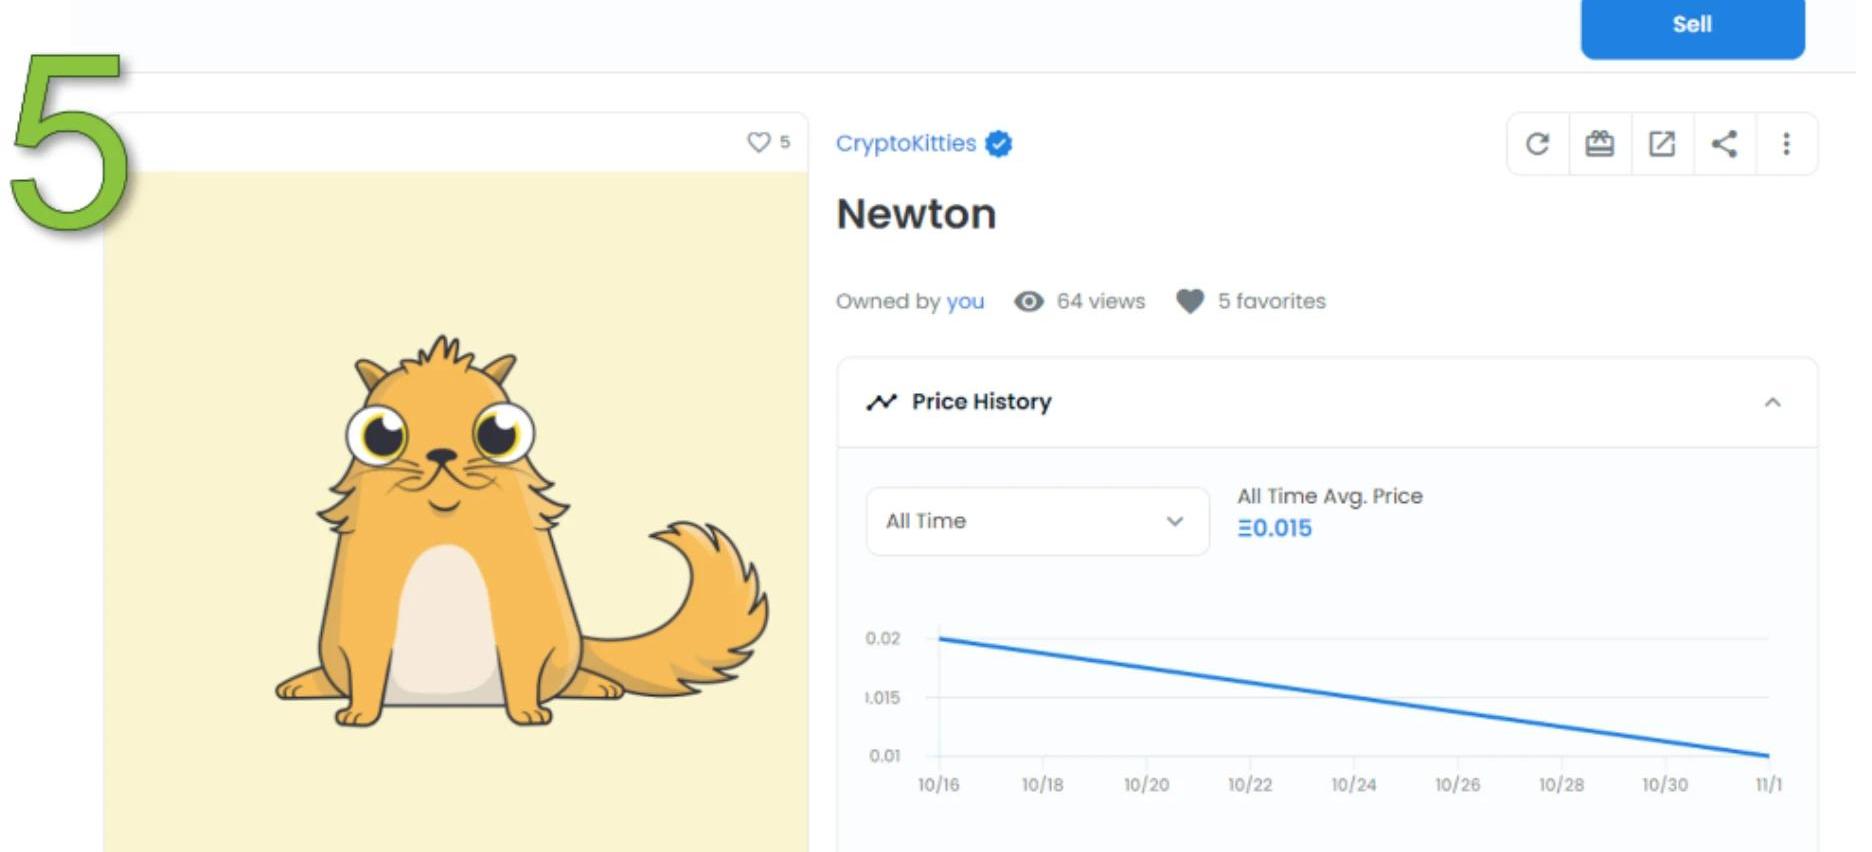Click the eye icon beside 64 views
The height and width of the screenshot is (852, 1872).
1028,301
